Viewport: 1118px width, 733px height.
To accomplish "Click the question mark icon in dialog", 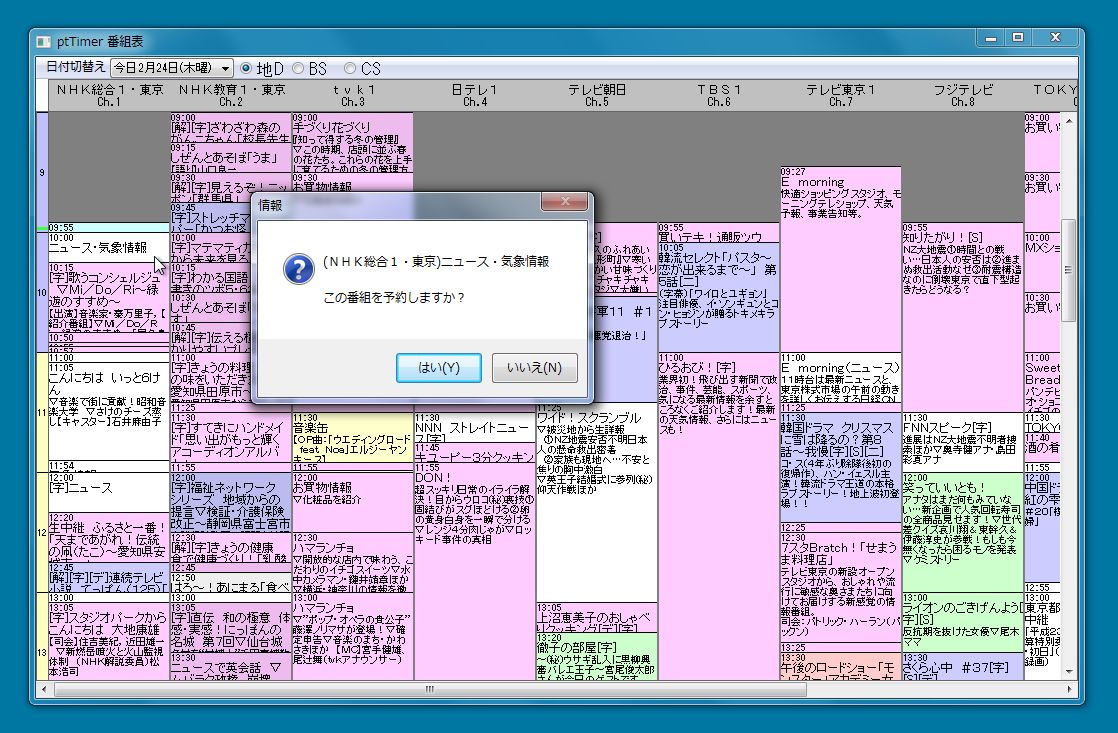I will [x=298, y=269].
